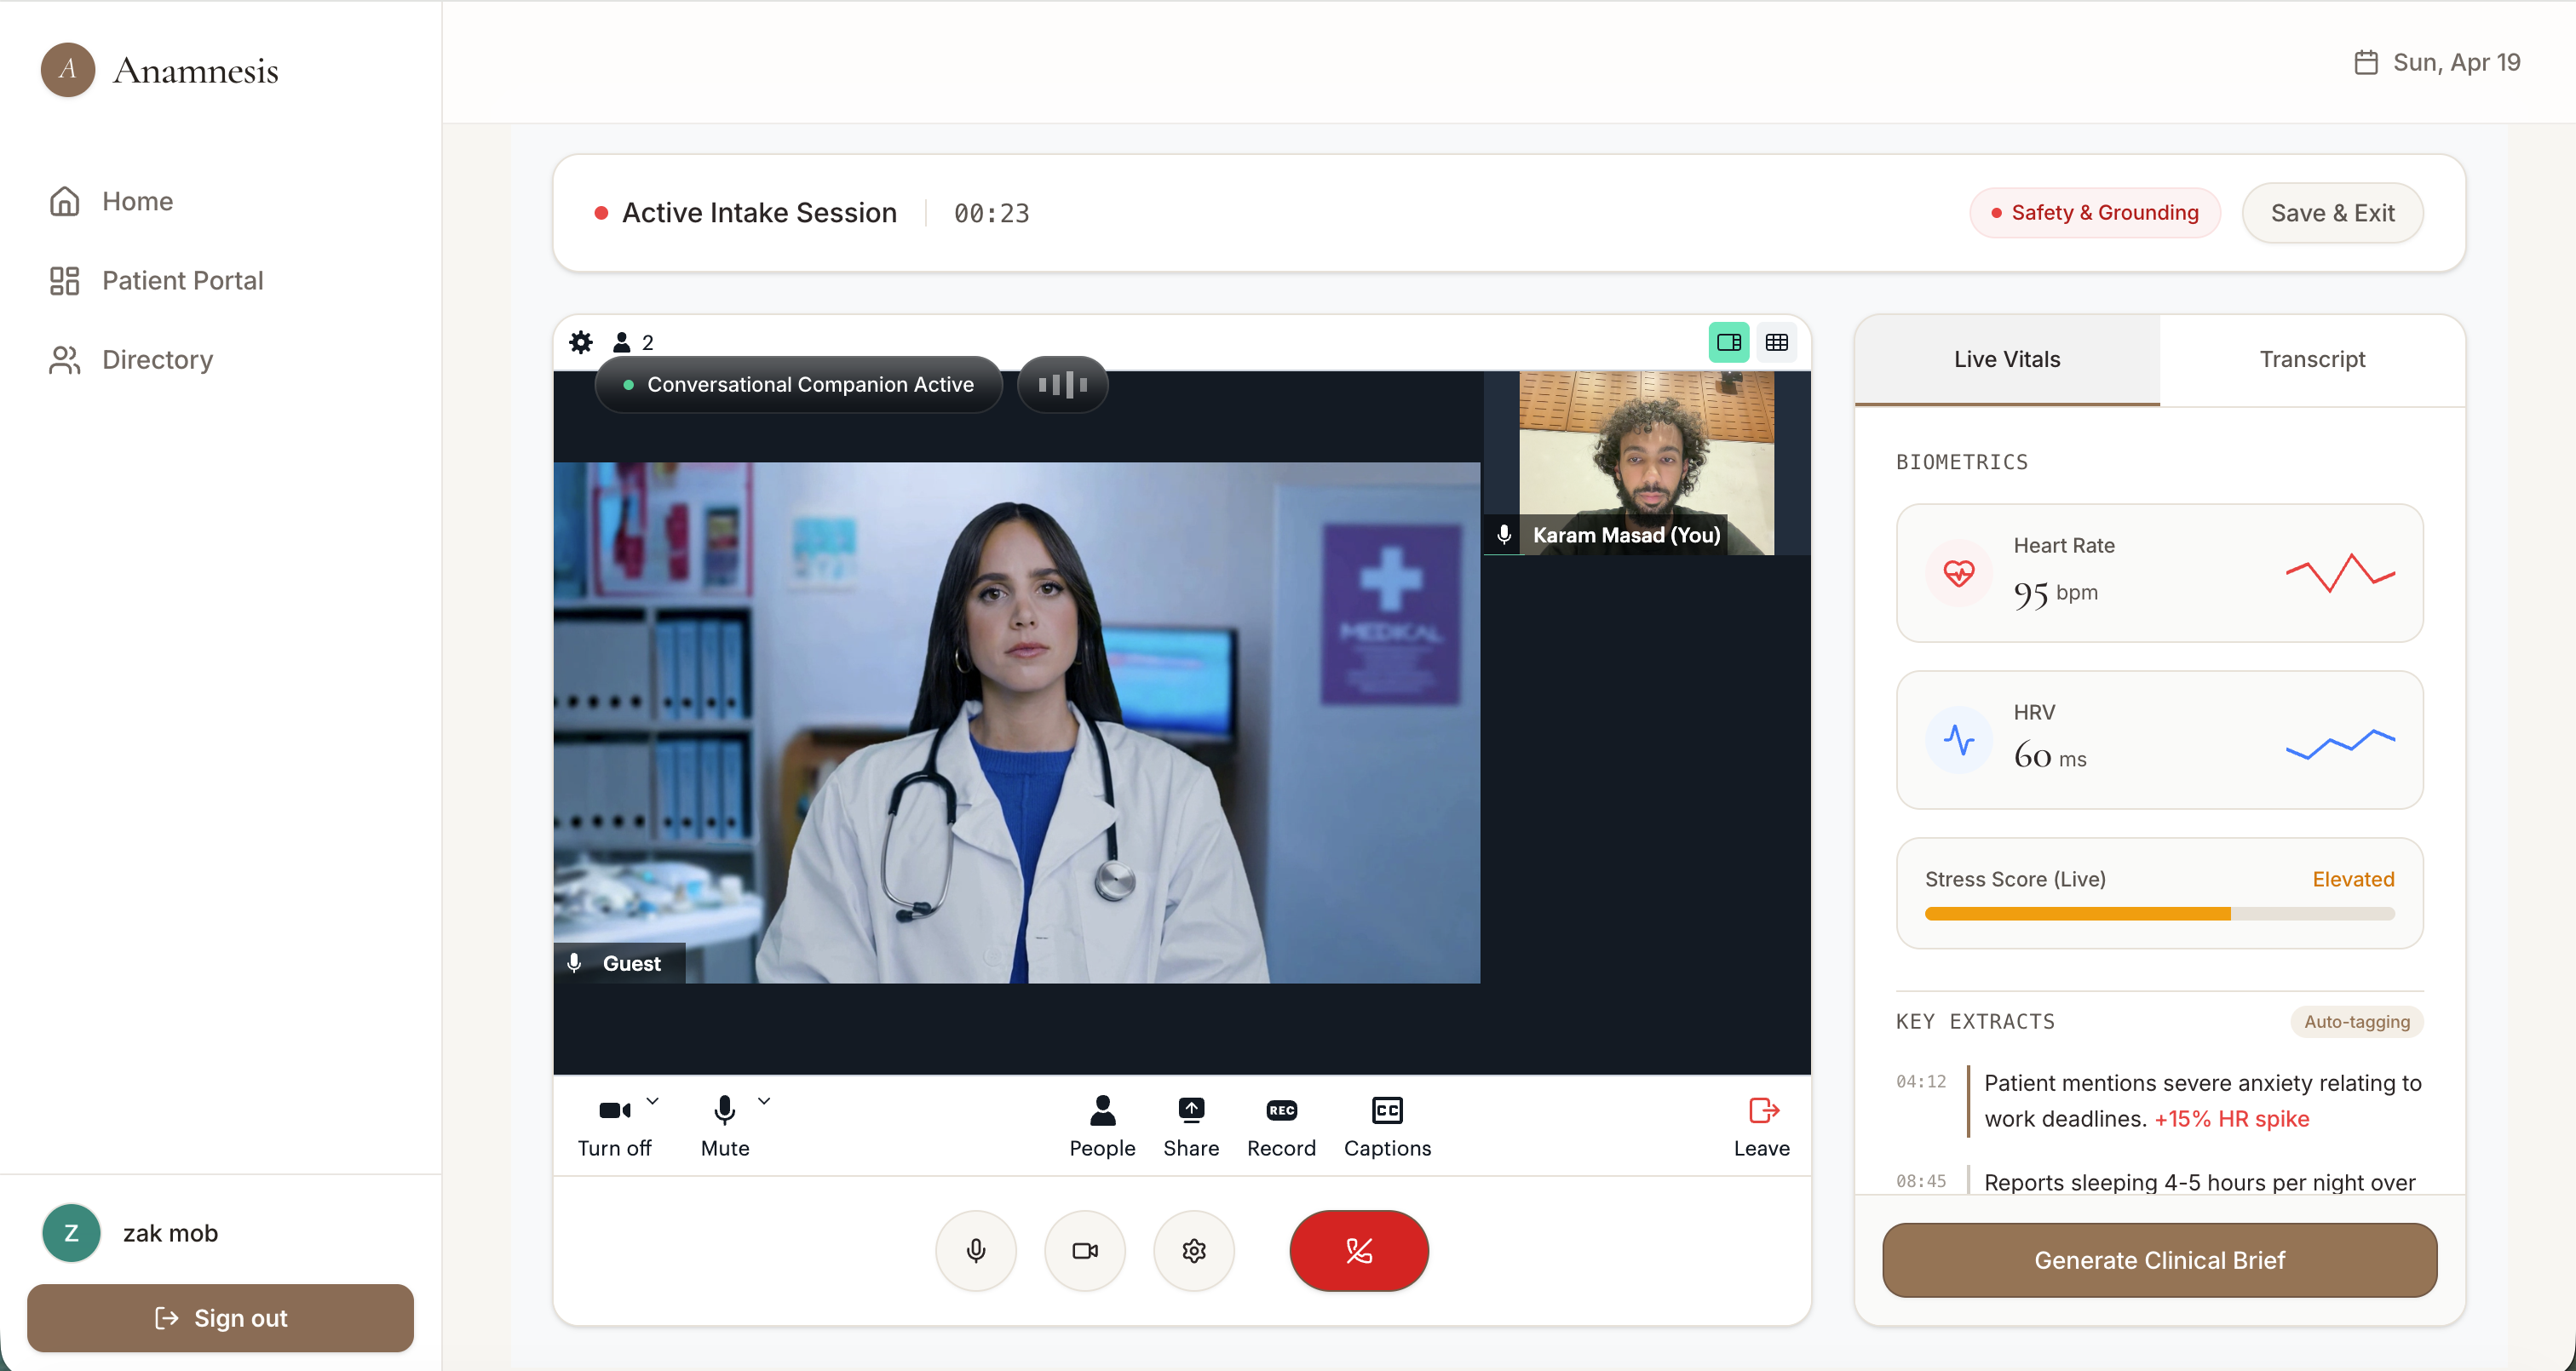
Task: Switch to the Transcript tab
Action: click(x=2311, y=359)
